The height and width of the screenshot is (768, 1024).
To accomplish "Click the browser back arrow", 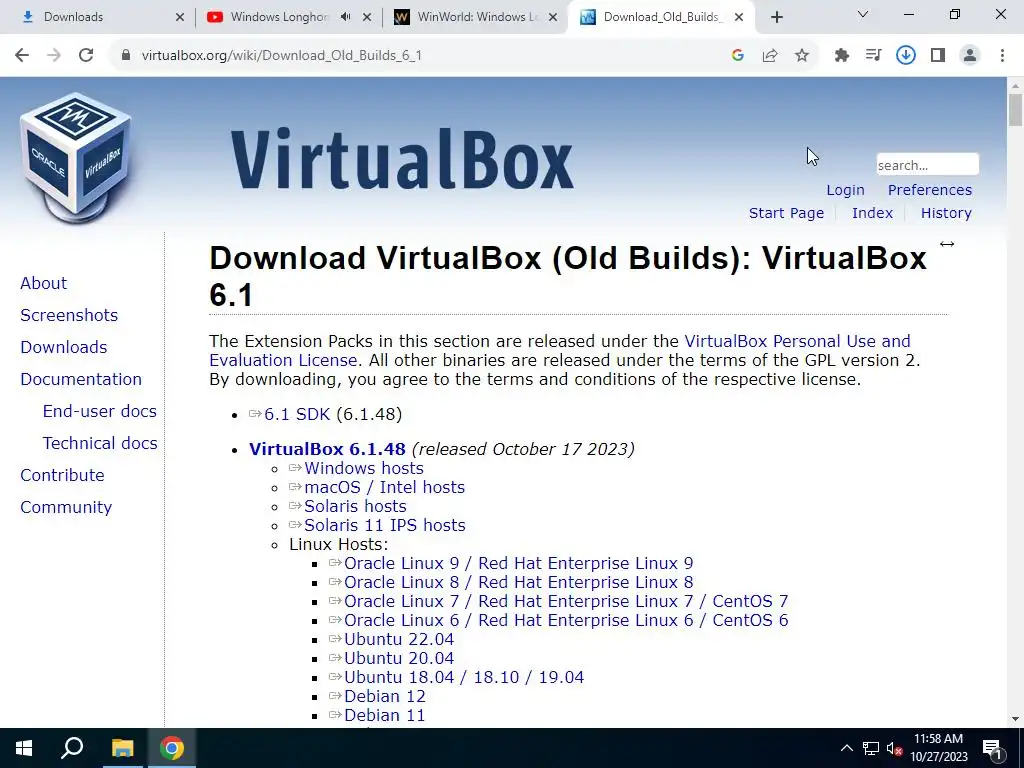I will (22, 56).
